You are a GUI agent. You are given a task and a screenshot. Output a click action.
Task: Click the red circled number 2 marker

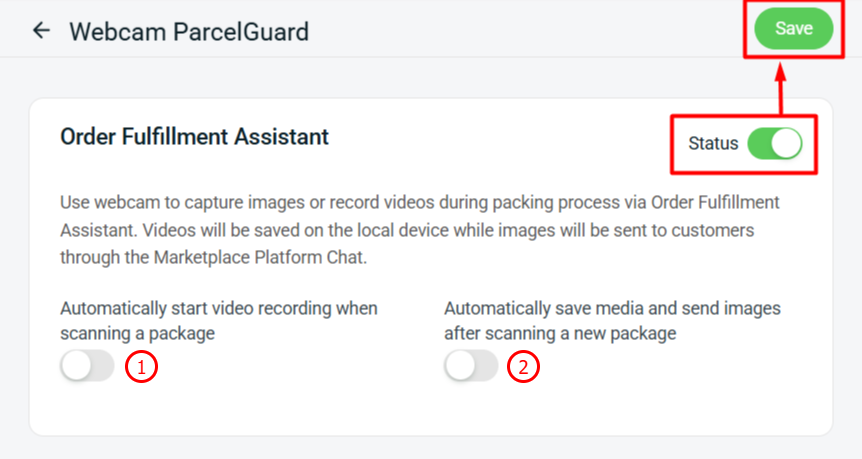[x=523, y=367]
